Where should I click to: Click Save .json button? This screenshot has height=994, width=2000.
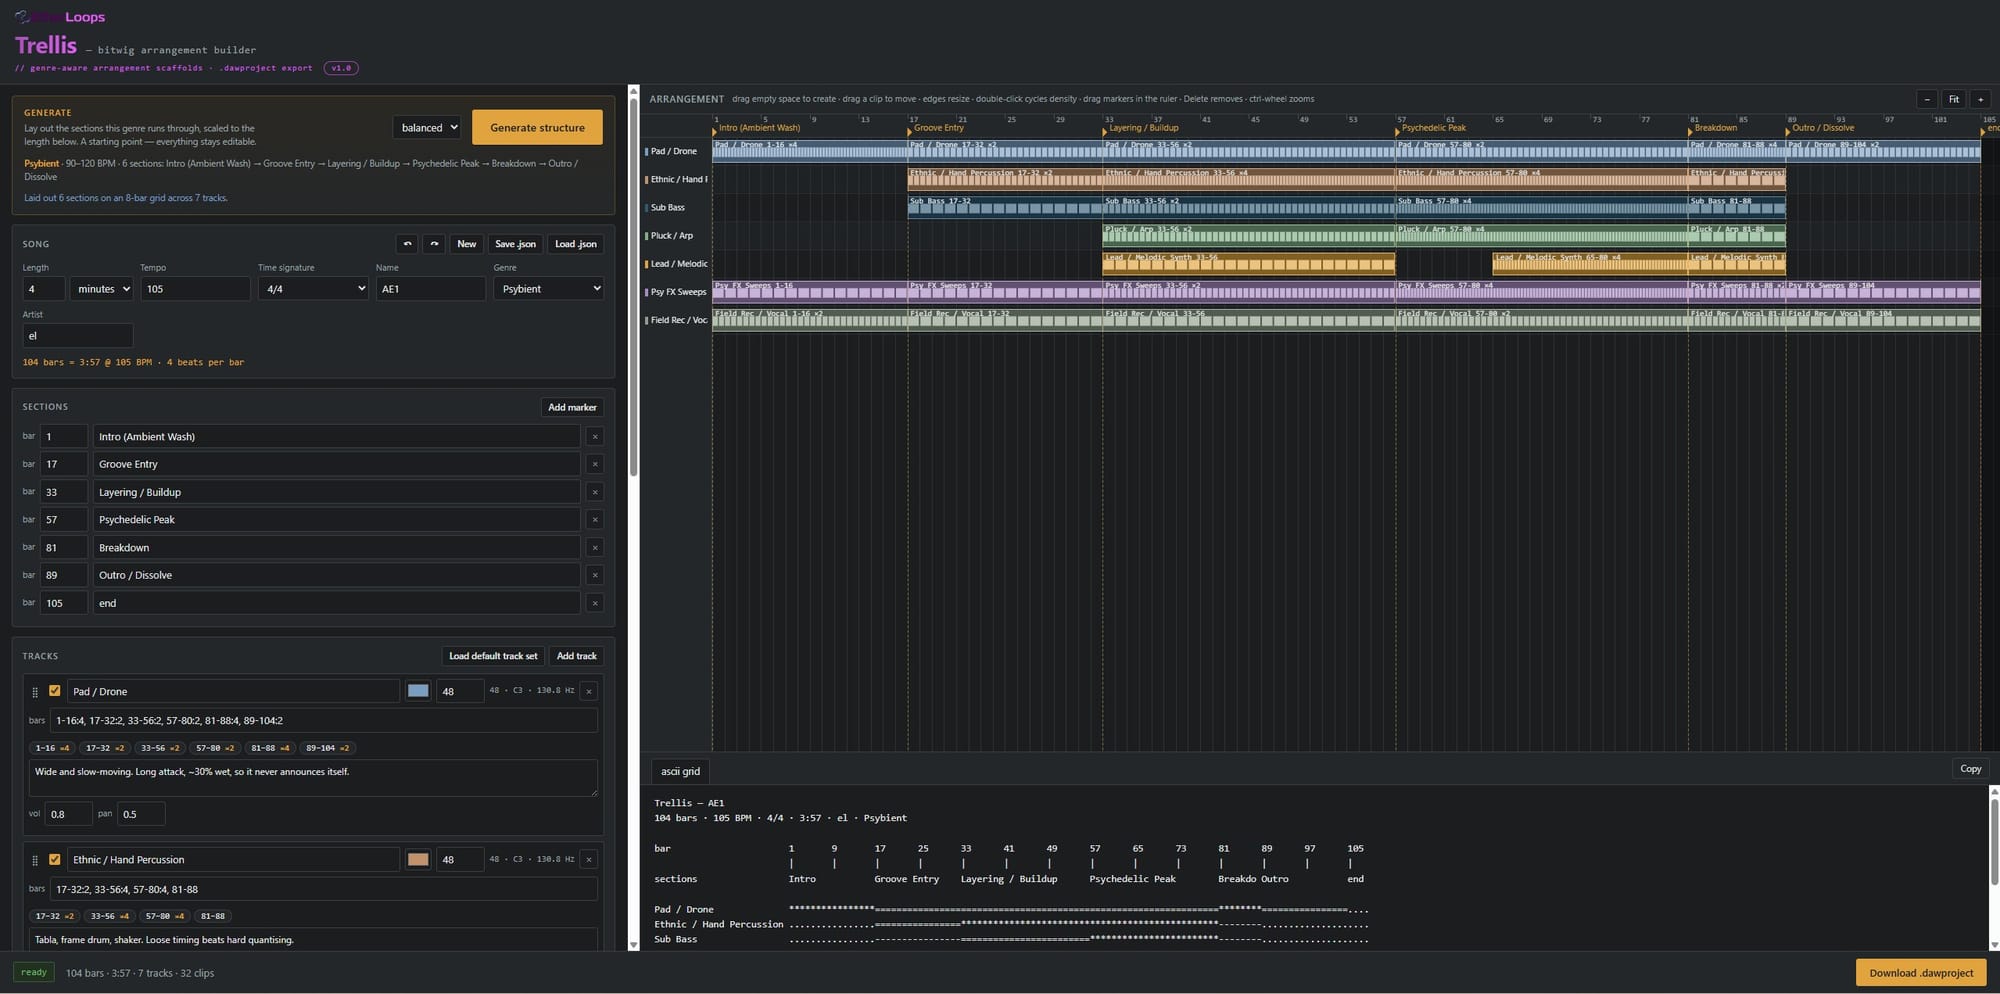tap(515, 244)
